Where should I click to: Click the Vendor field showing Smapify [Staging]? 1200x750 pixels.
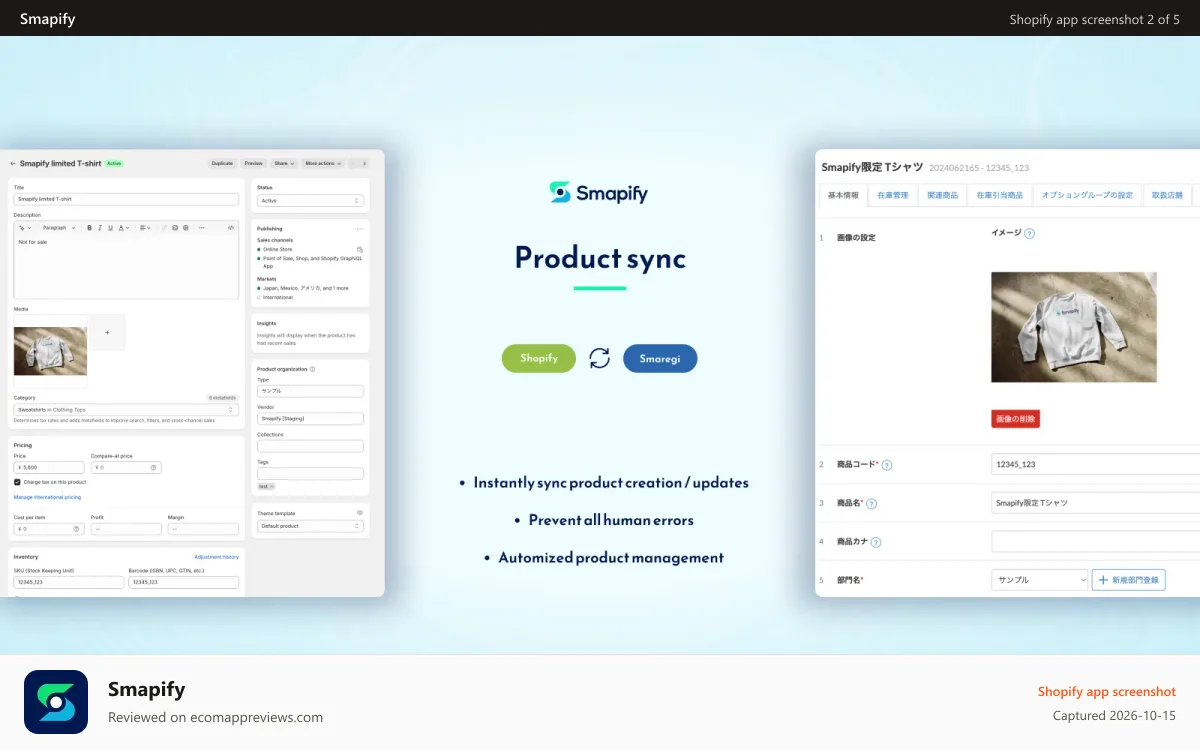pyautogui.click(x=310, y=418)
